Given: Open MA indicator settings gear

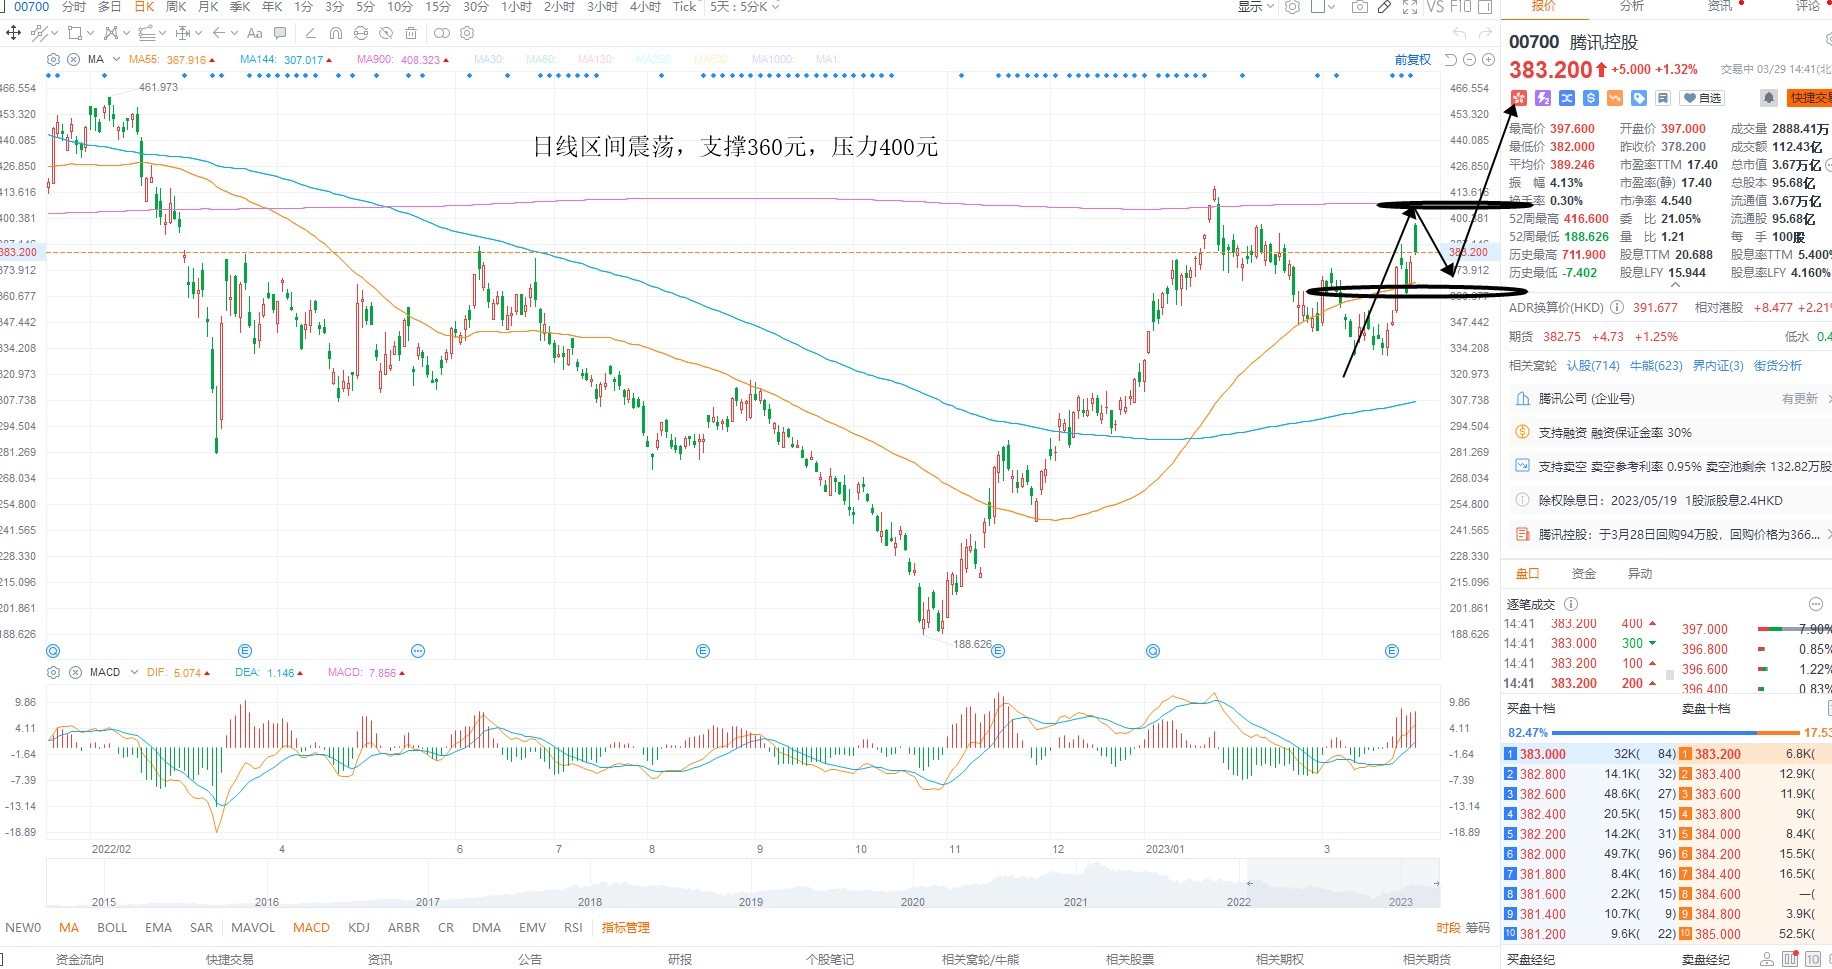Looking at the screenshot, I should click(53, 60).
